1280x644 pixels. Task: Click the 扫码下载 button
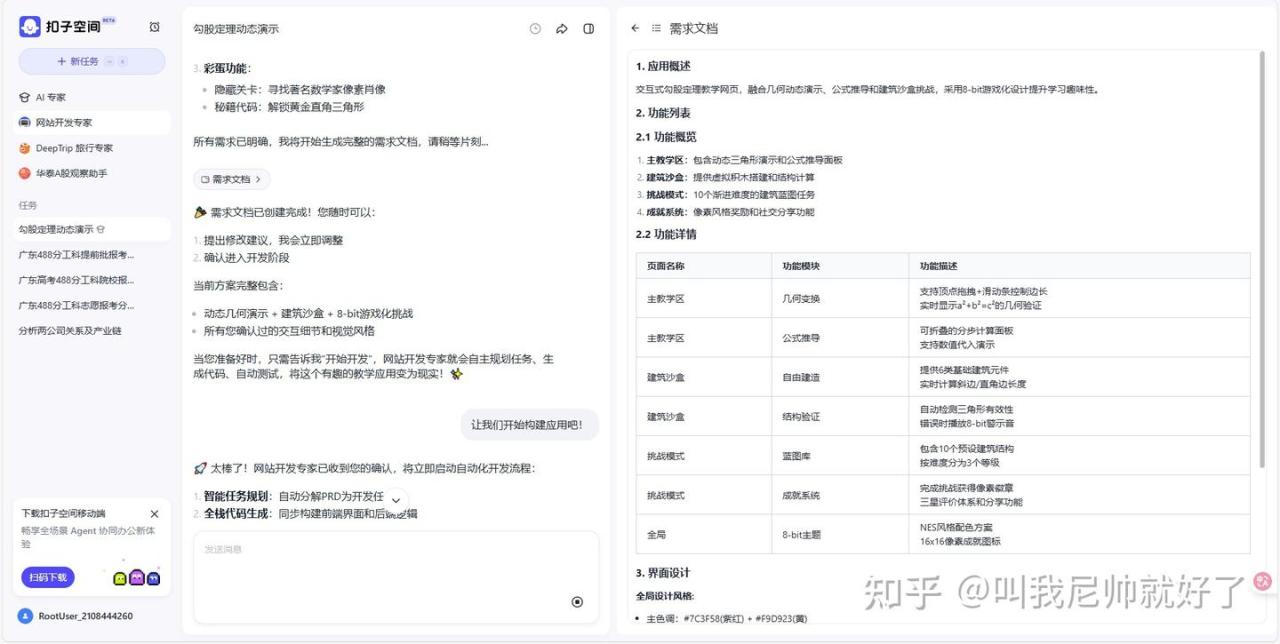[x=47, y=577]
